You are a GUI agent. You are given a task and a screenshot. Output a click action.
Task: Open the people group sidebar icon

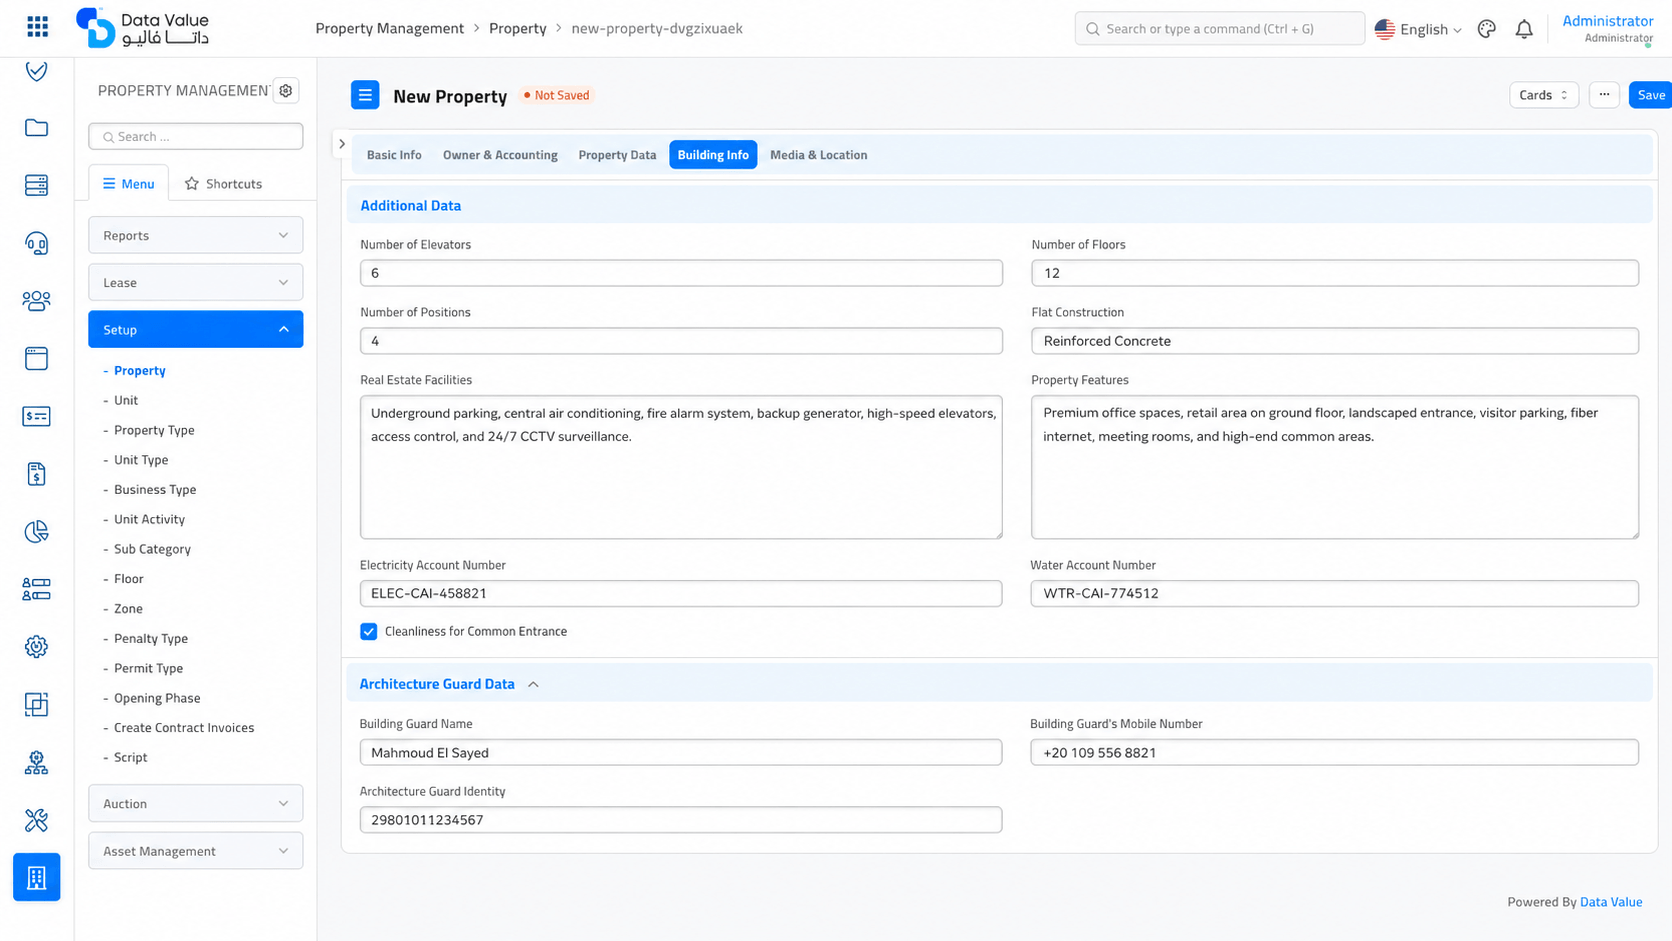(37, 301)
